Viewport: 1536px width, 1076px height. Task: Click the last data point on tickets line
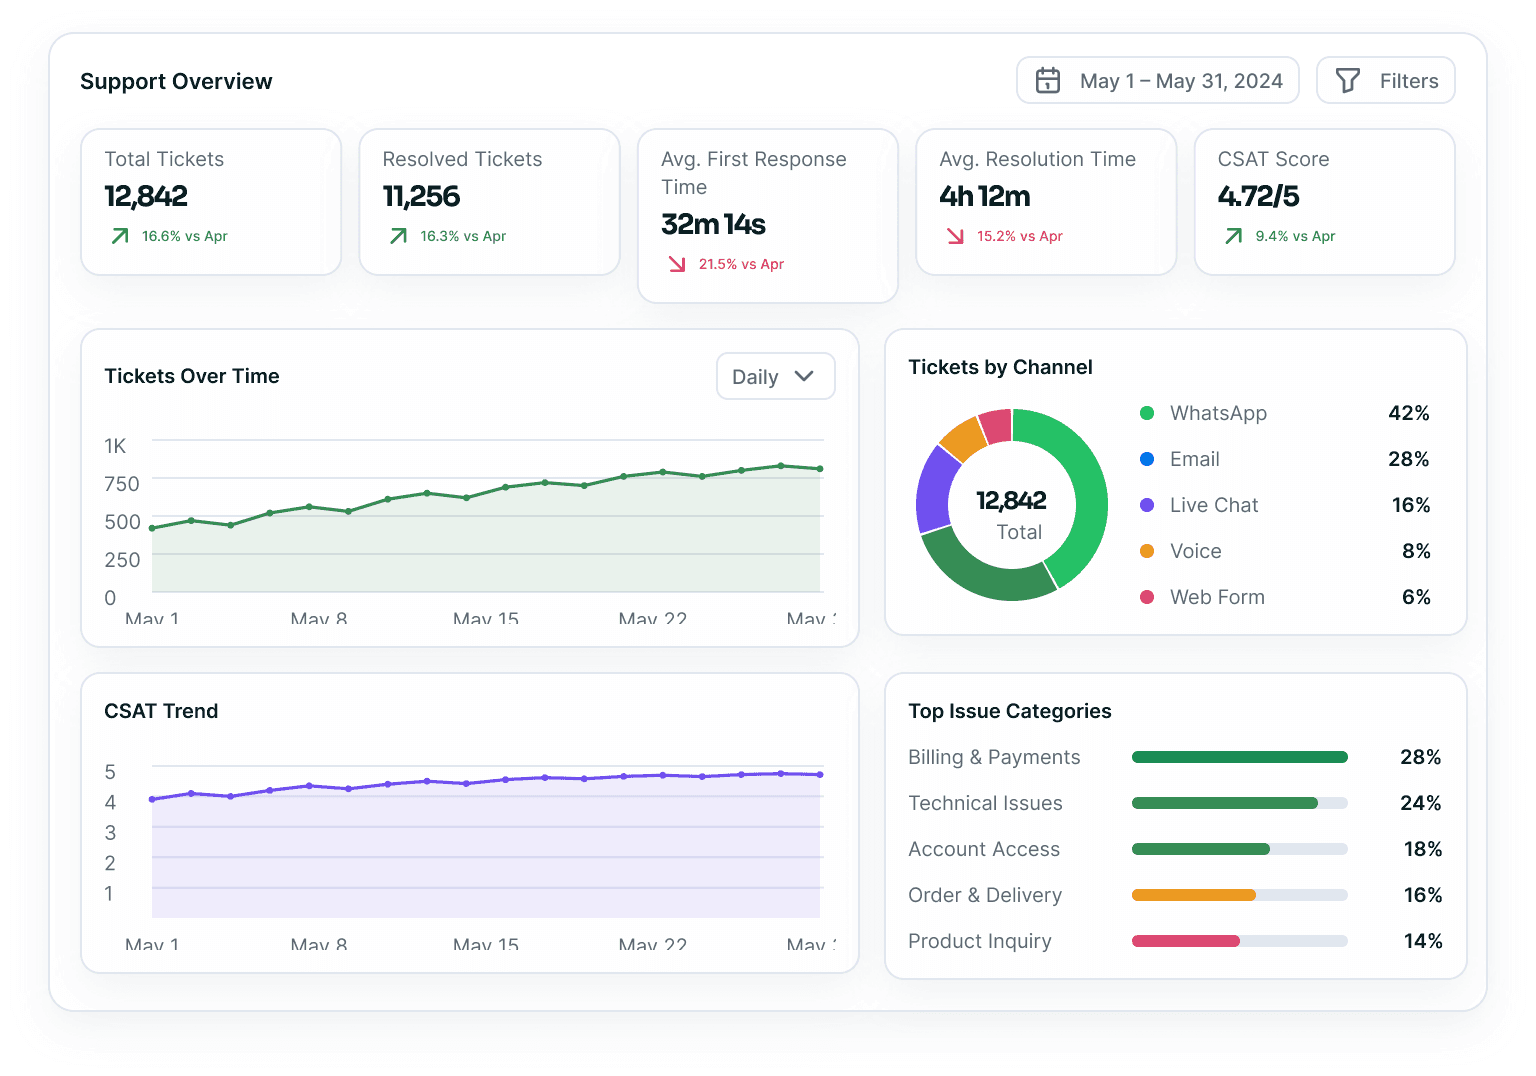(820, 468)
